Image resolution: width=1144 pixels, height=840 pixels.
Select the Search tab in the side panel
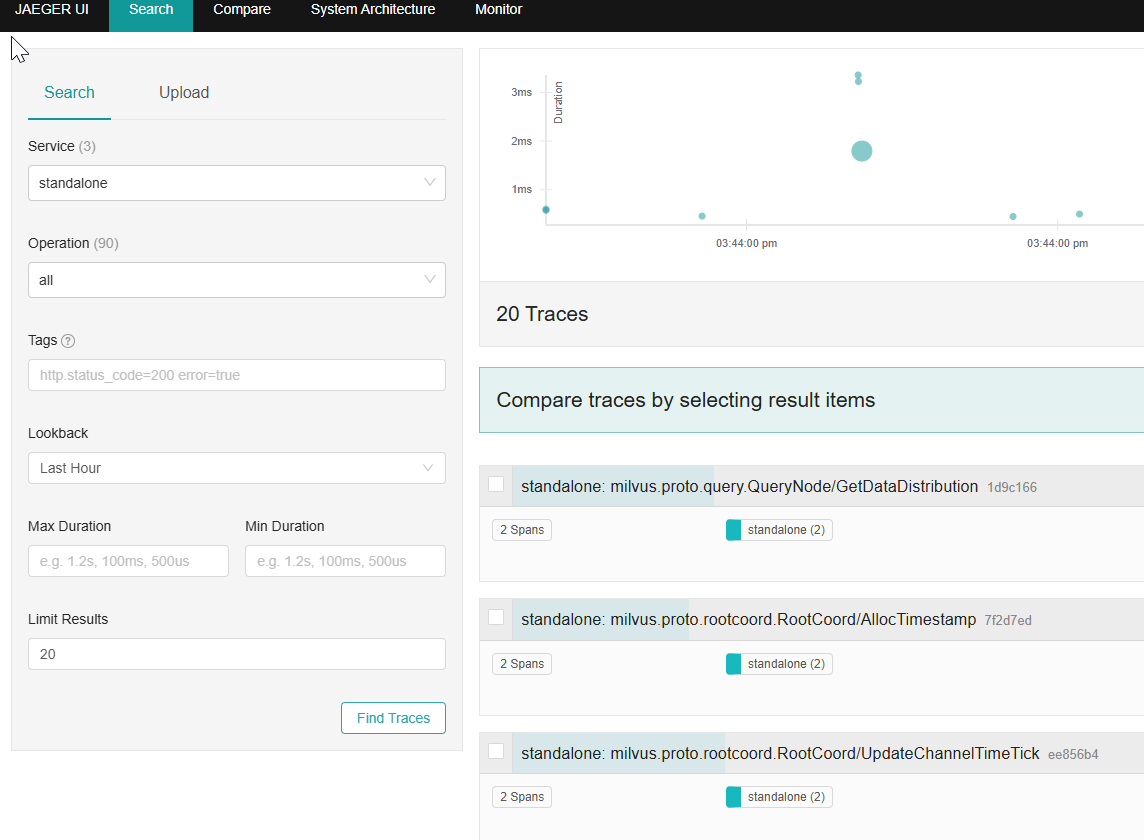(69, 93)
